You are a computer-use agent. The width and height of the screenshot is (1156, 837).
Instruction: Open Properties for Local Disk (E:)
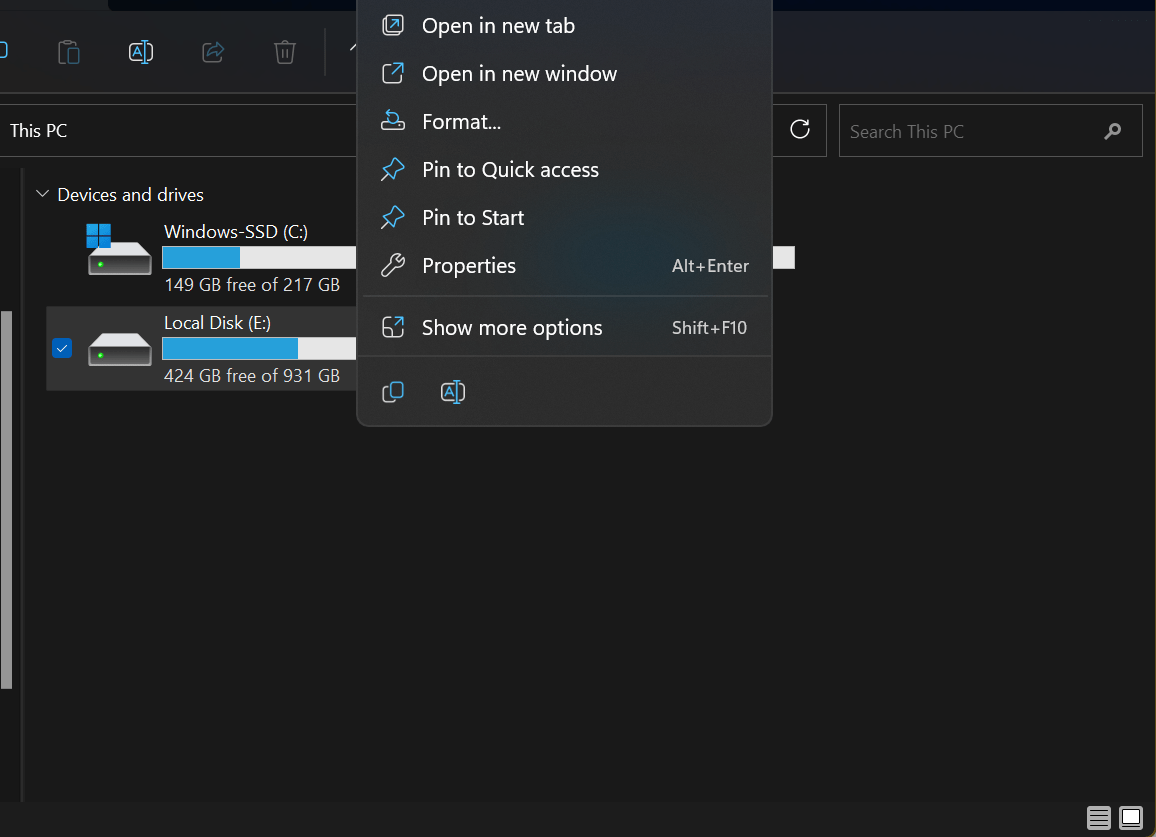470,265
